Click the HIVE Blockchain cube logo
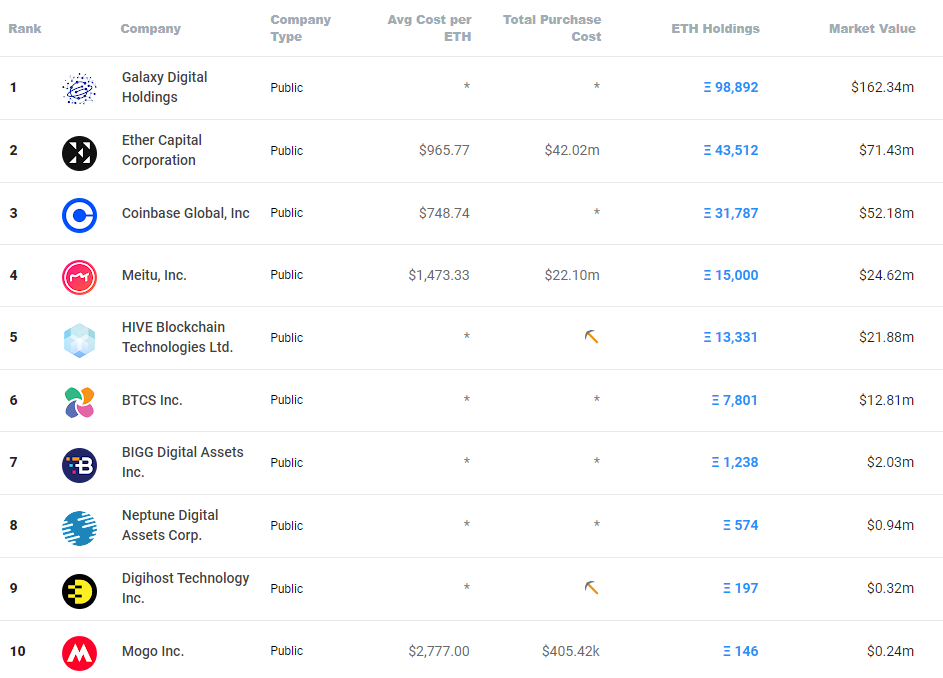Viewport: 943px width, 678px height. [79, 341]
